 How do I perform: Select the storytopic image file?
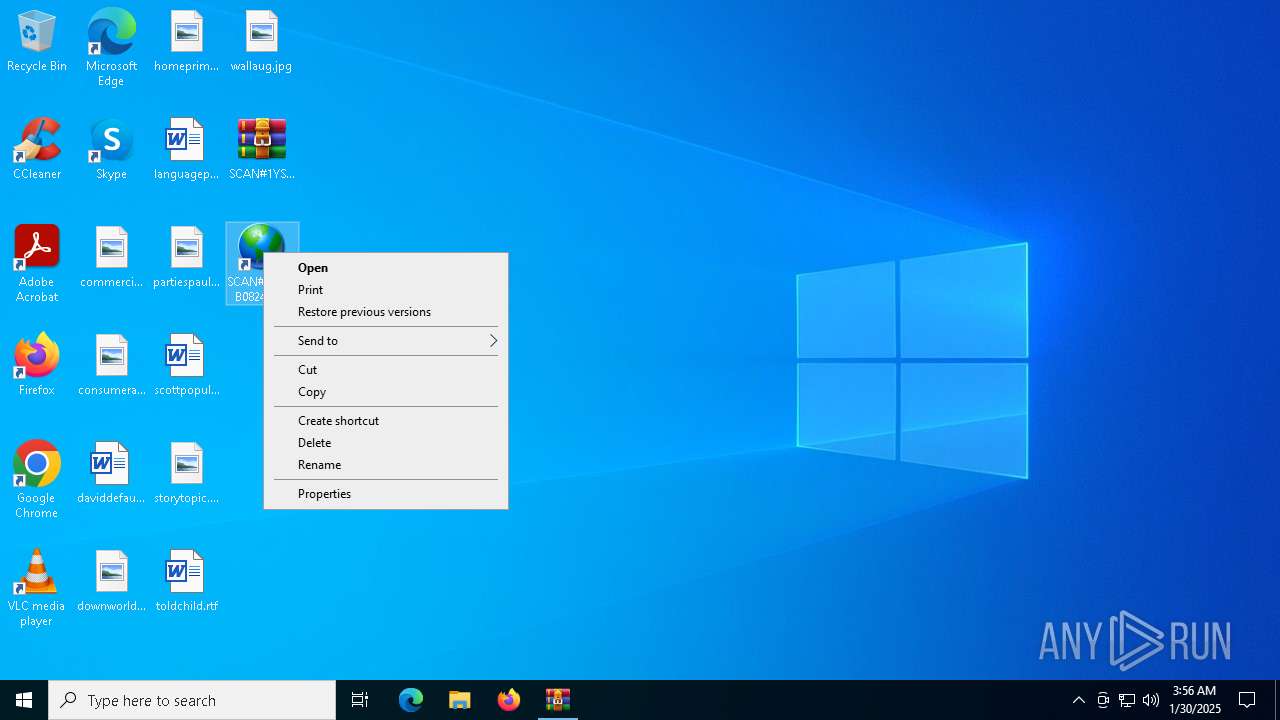186,473
